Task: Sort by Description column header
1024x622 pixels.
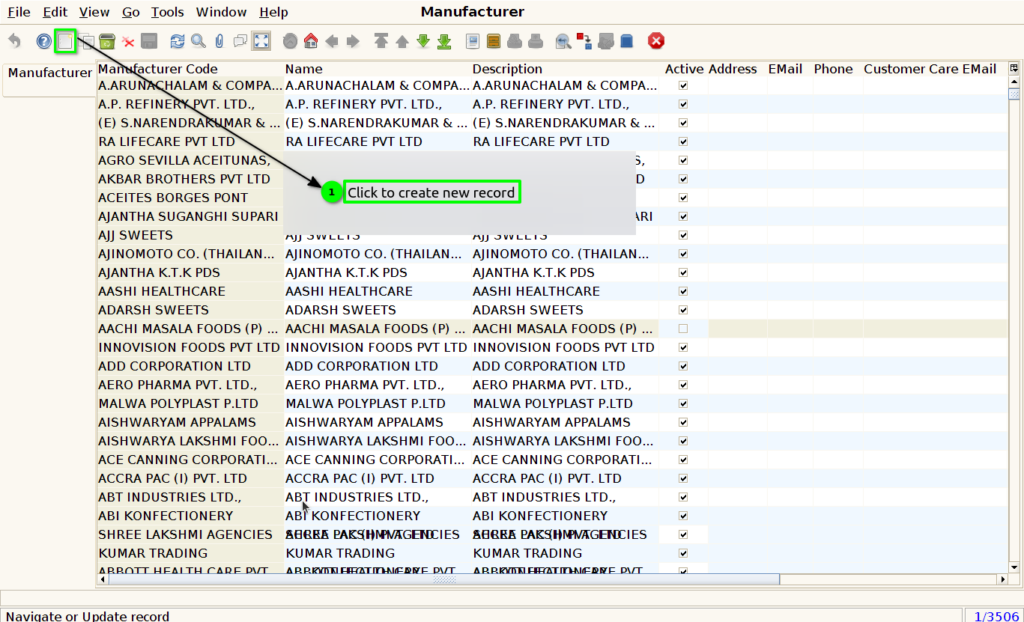Action: (564, 69)
